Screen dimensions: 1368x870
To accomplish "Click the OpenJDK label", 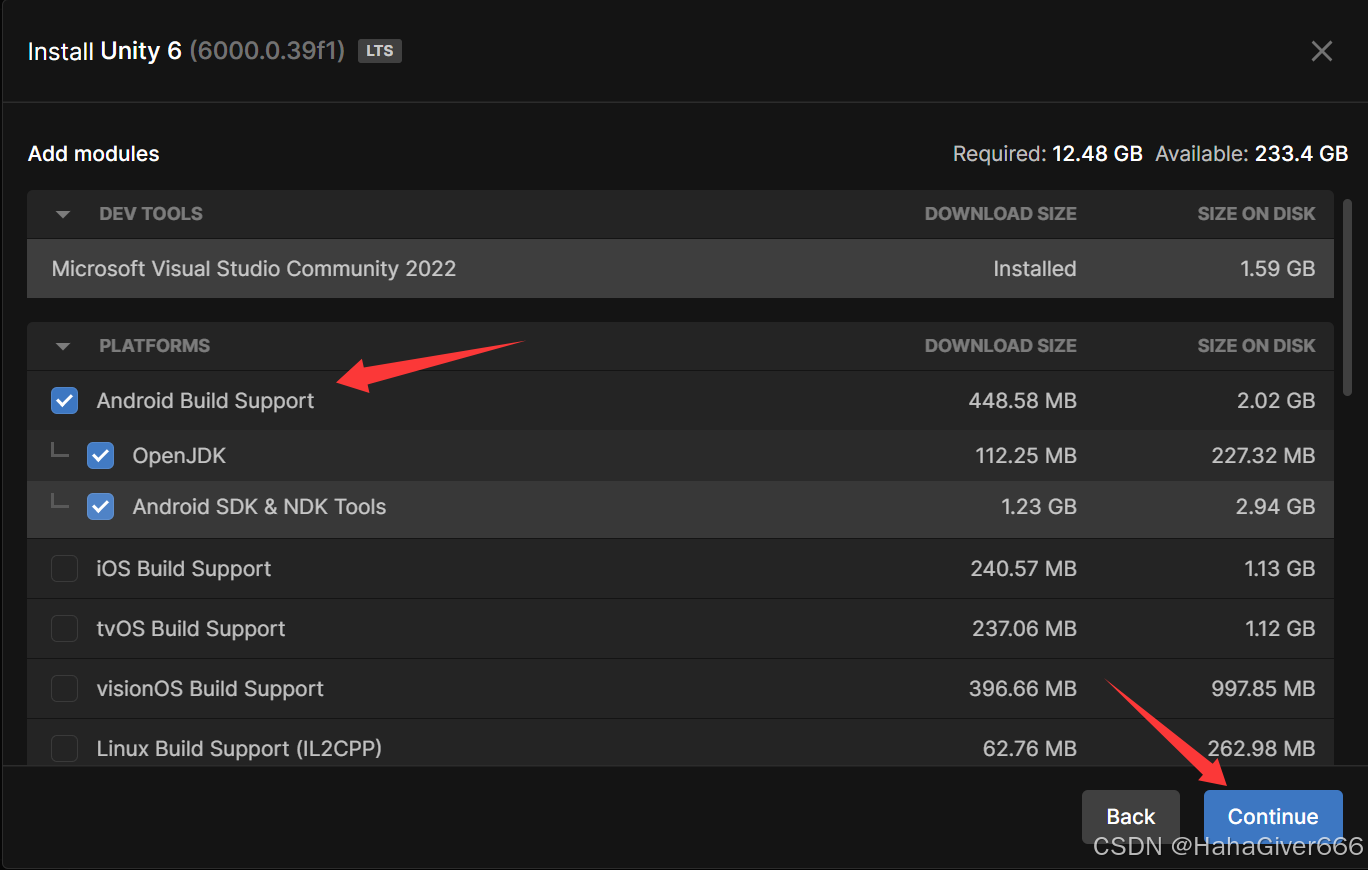I will [179, 456].
